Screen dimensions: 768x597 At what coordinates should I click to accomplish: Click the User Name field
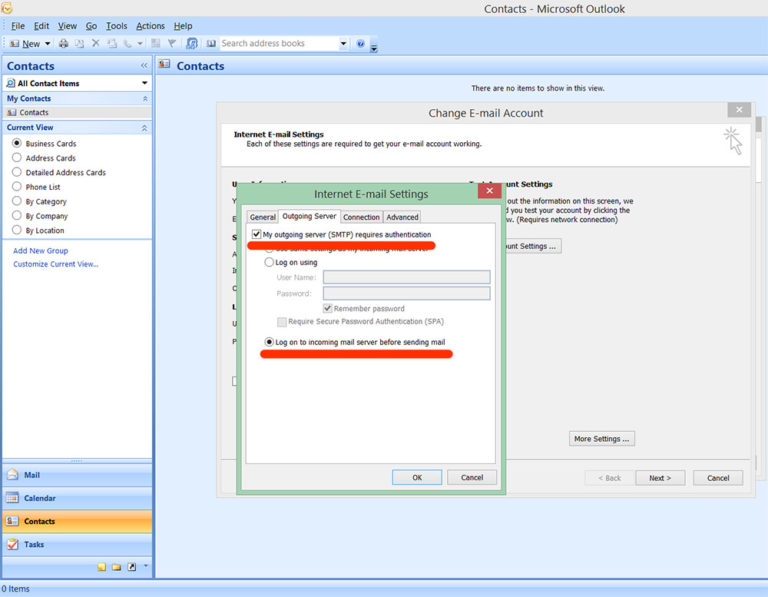[407, 277]
